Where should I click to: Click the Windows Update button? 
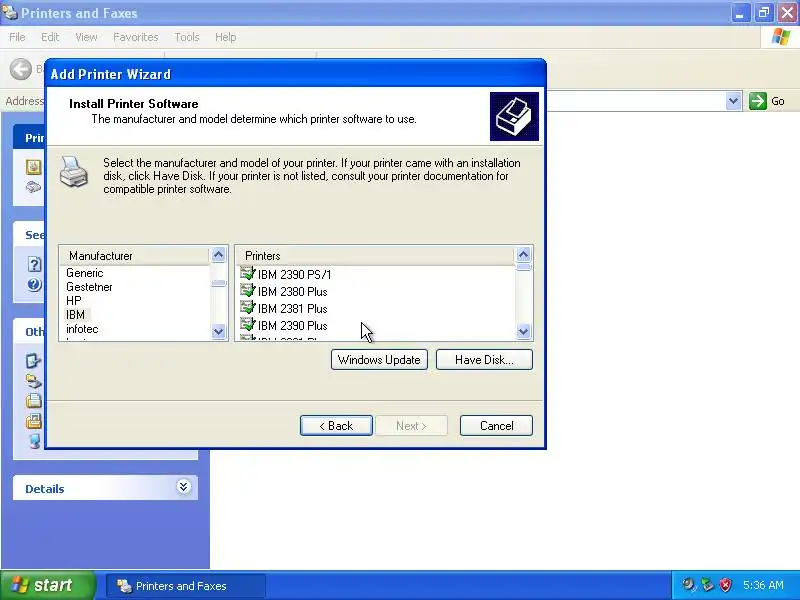pyautogui.click(x=379, y=360)
